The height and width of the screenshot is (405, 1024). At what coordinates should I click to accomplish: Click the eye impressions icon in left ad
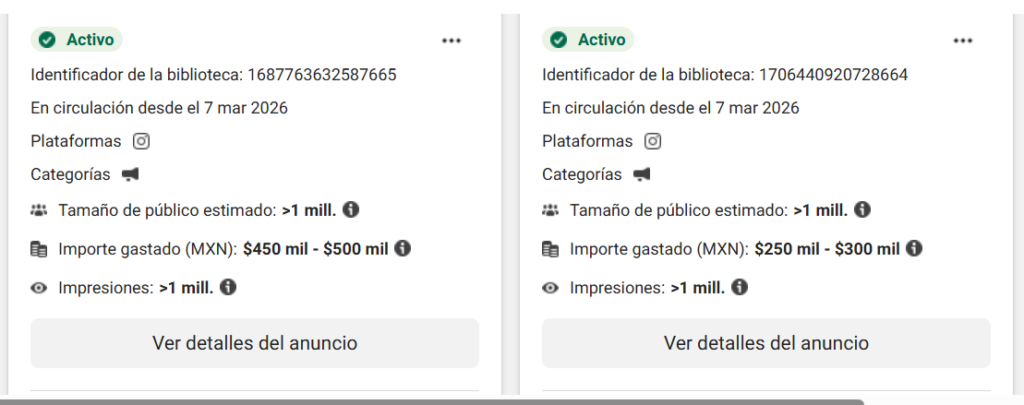40,288
